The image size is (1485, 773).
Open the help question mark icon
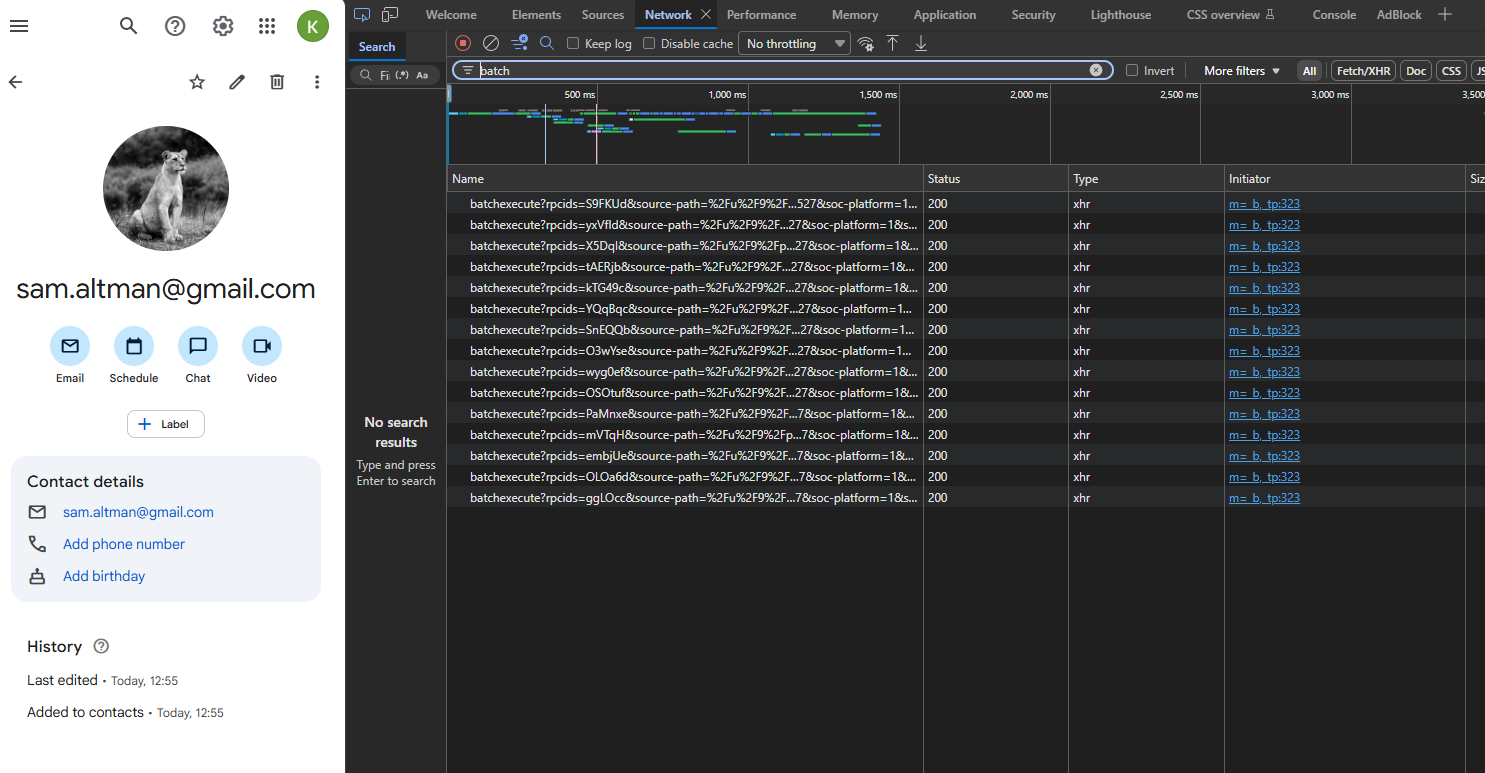(175, 26)
